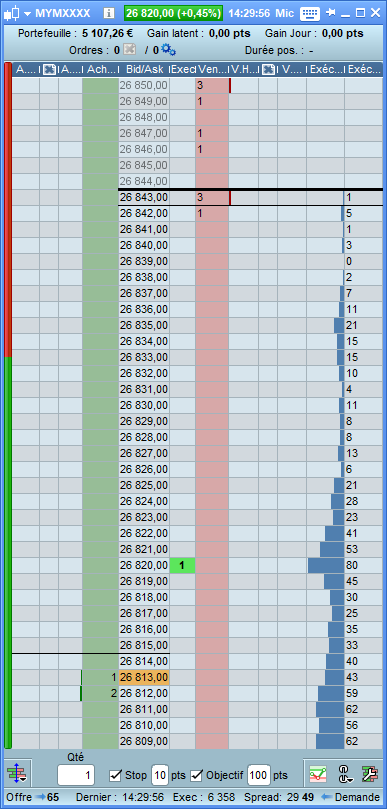
Task: Click the Ven... column header
Action: click(212, 70)
